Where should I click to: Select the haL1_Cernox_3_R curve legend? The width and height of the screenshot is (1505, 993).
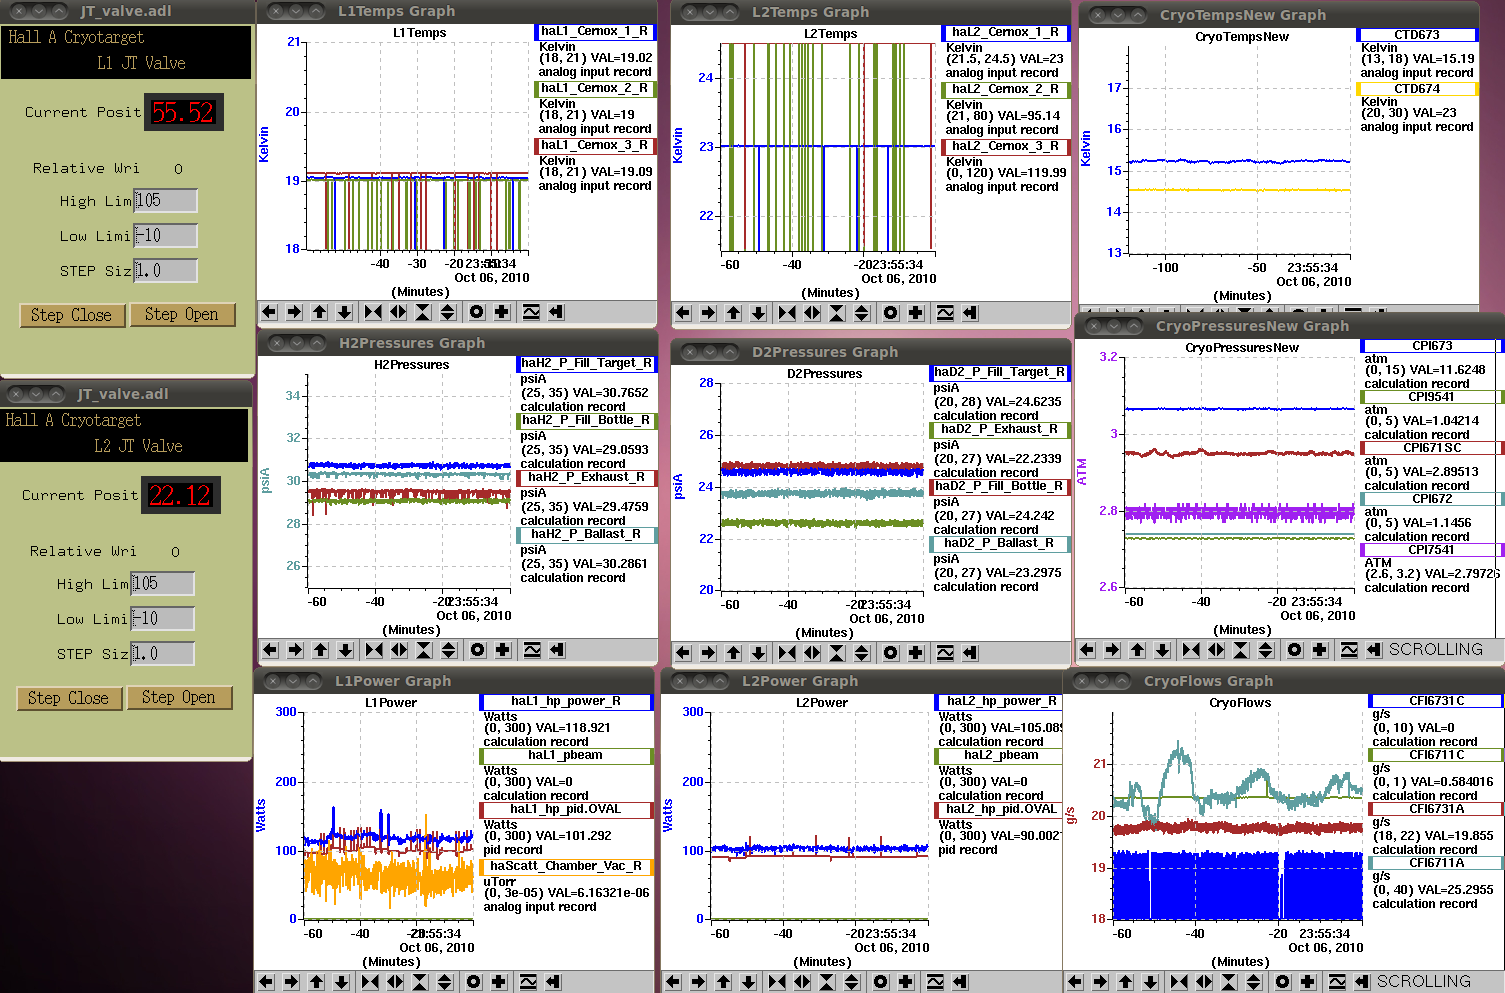[594, 146]
